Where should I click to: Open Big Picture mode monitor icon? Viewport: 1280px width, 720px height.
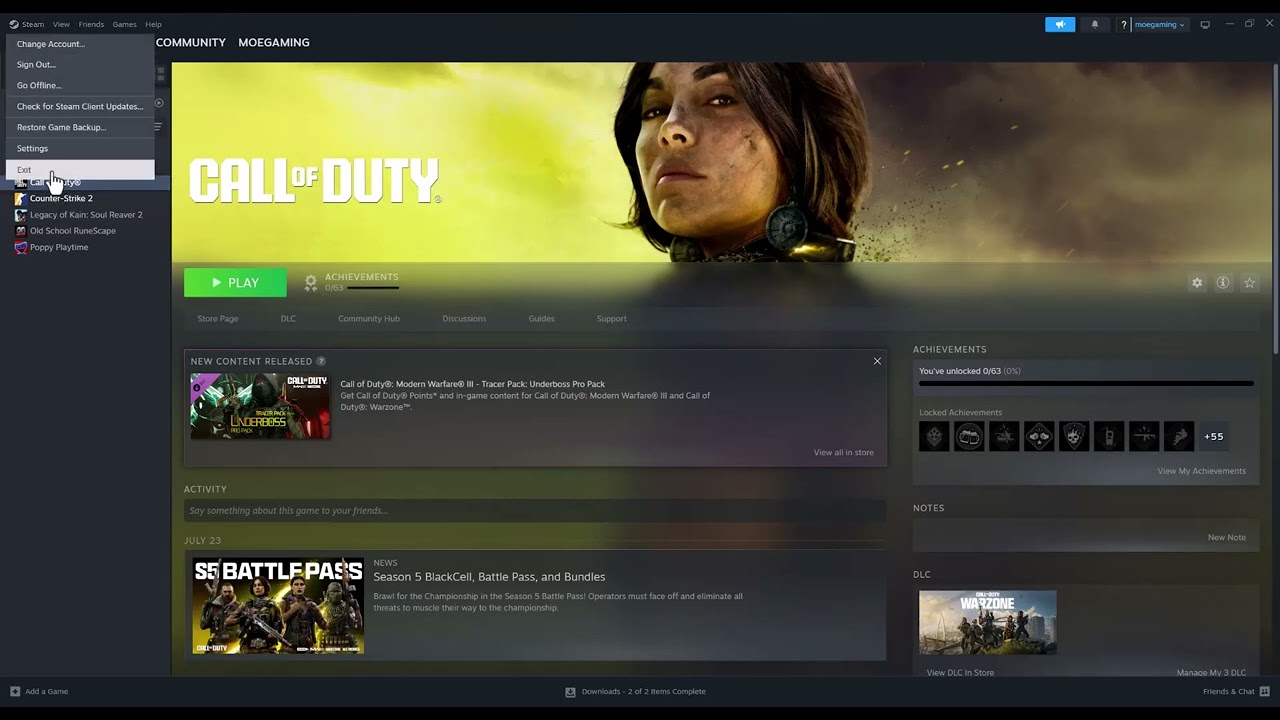1205,24
